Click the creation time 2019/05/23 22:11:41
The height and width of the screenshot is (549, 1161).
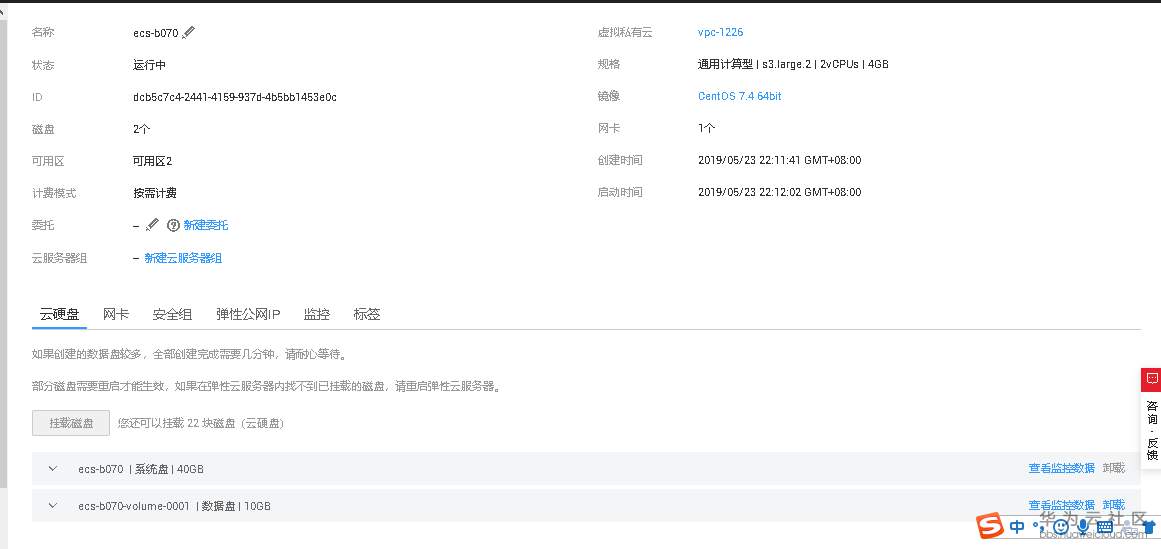[x=780, y=160]
